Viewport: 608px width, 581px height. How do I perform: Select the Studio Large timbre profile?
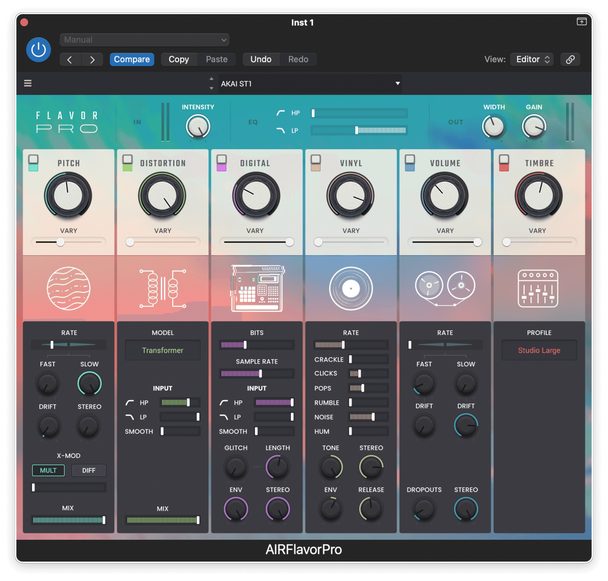point(538,351)
